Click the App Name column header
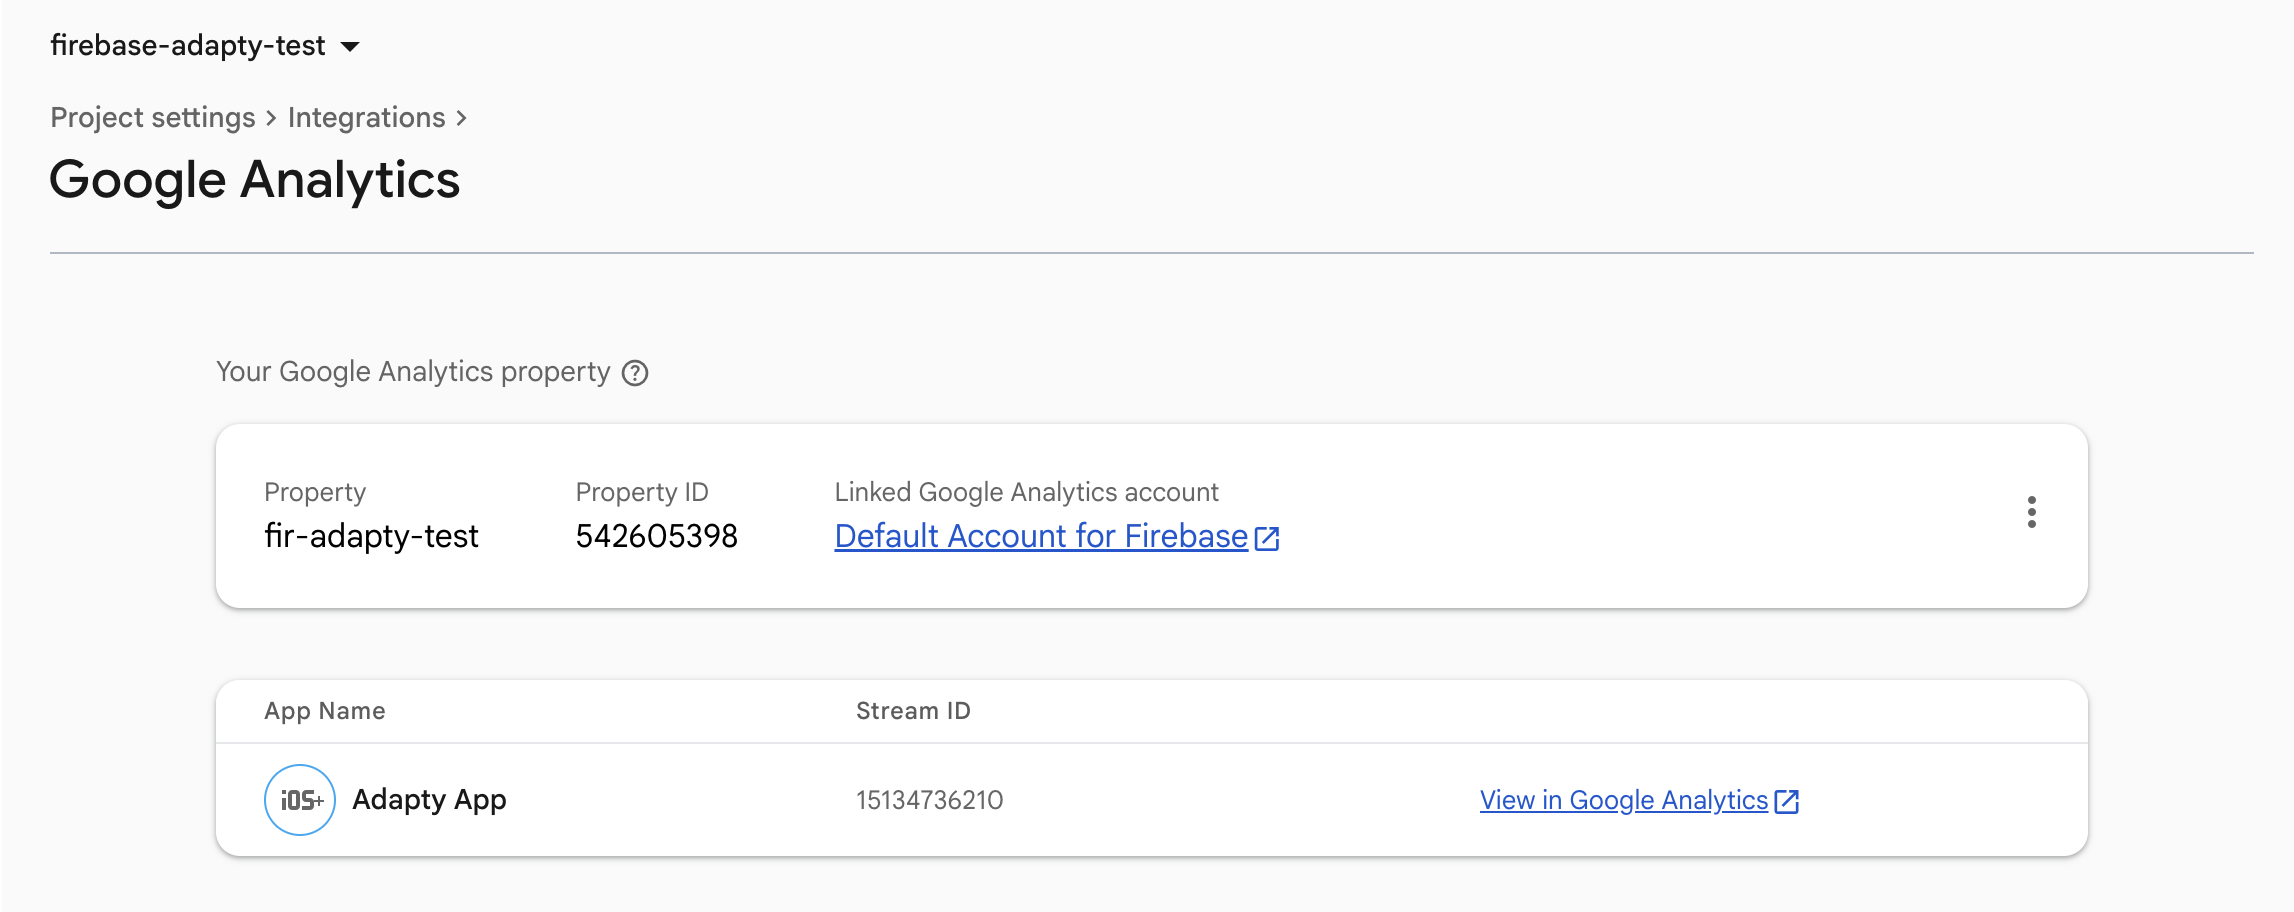Viewport: 2294px width, 912px height. click(x=325, y=711)
